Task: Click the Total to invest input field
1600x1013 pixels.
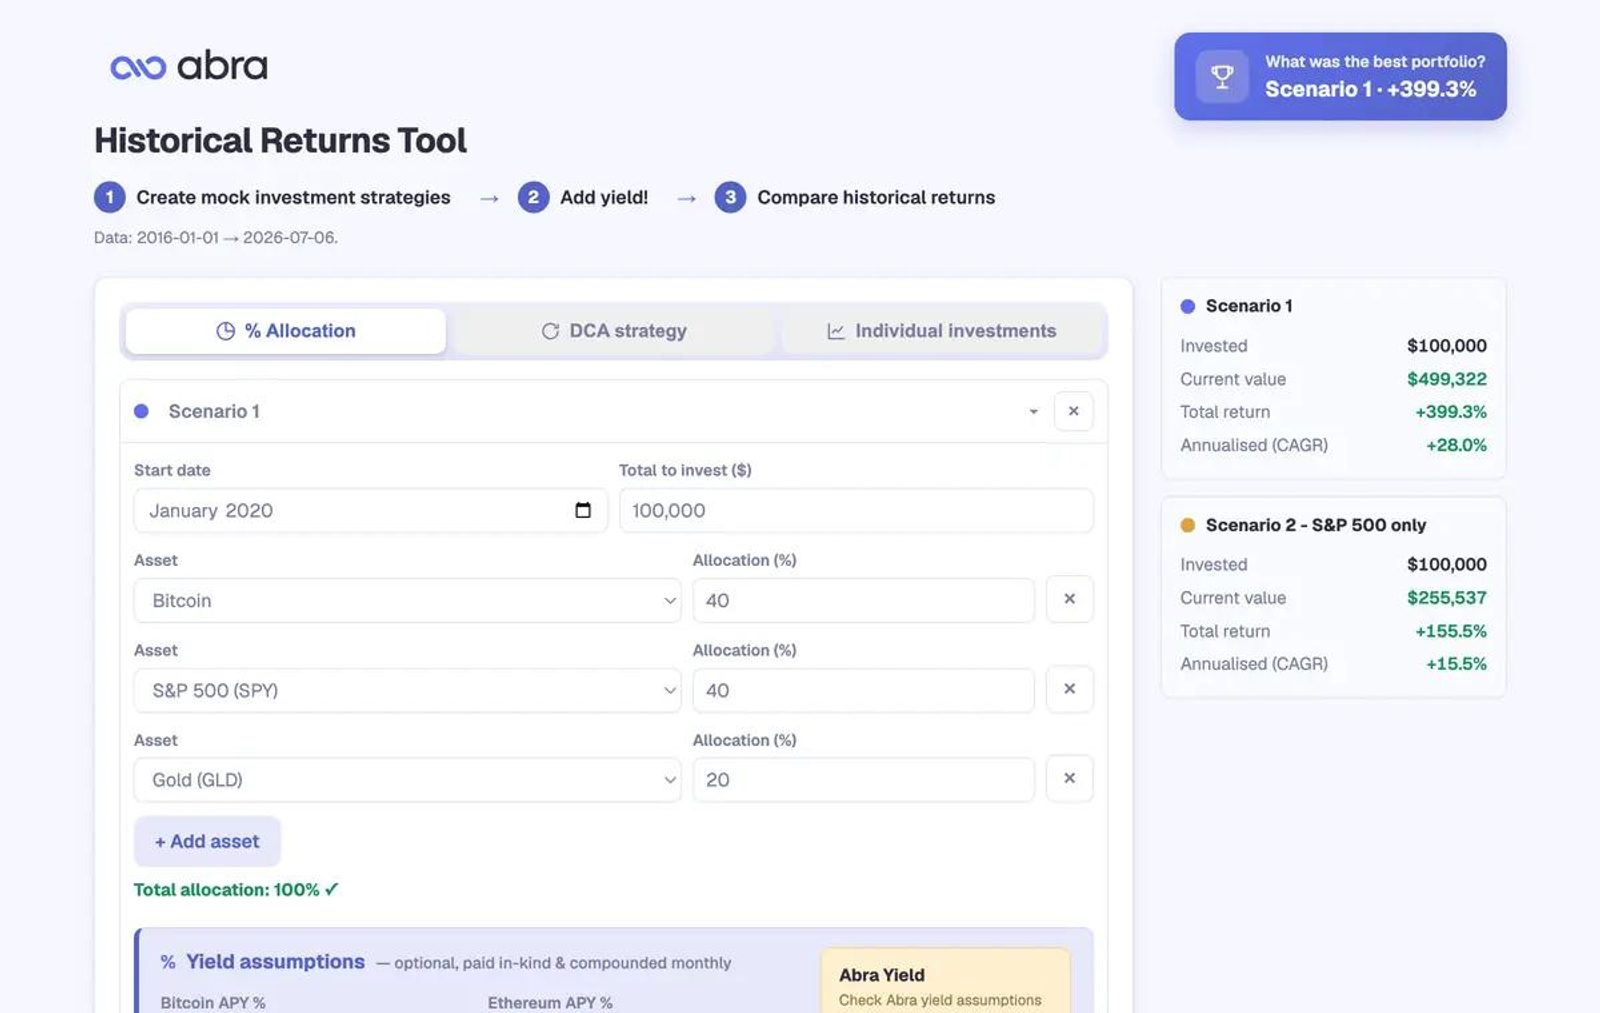Action: coord(856,510)
